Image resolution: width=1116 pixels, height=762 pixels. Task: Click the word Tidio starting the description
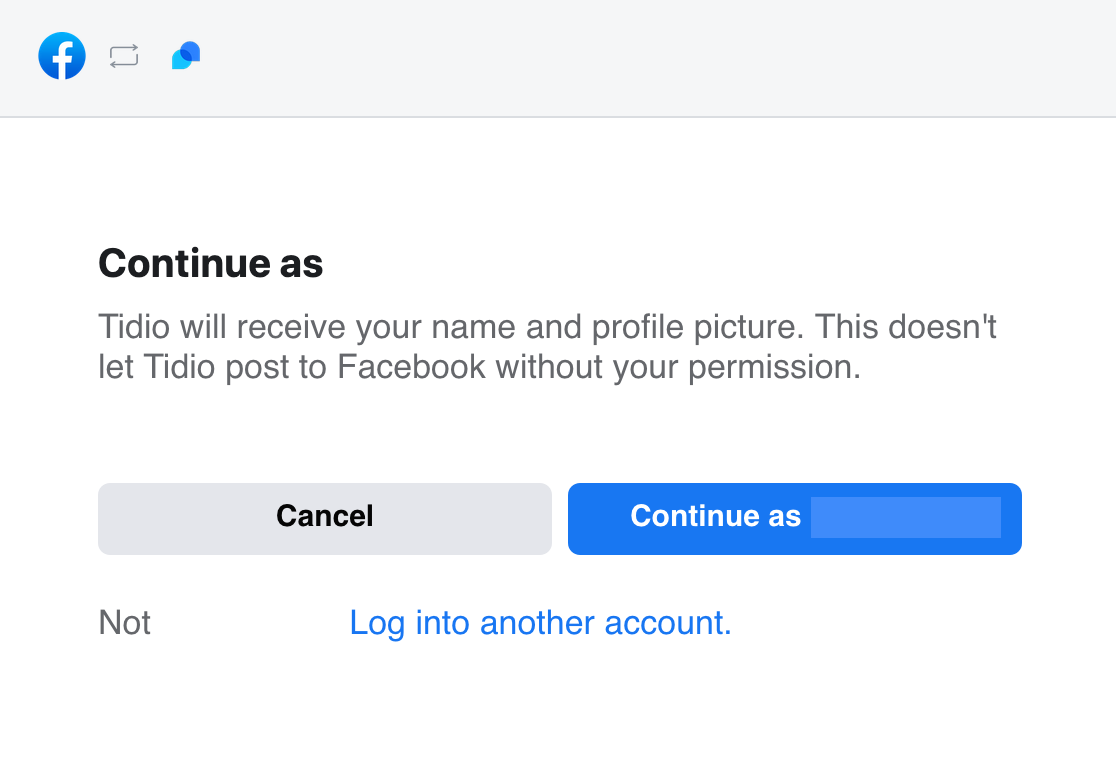[134, 327]
